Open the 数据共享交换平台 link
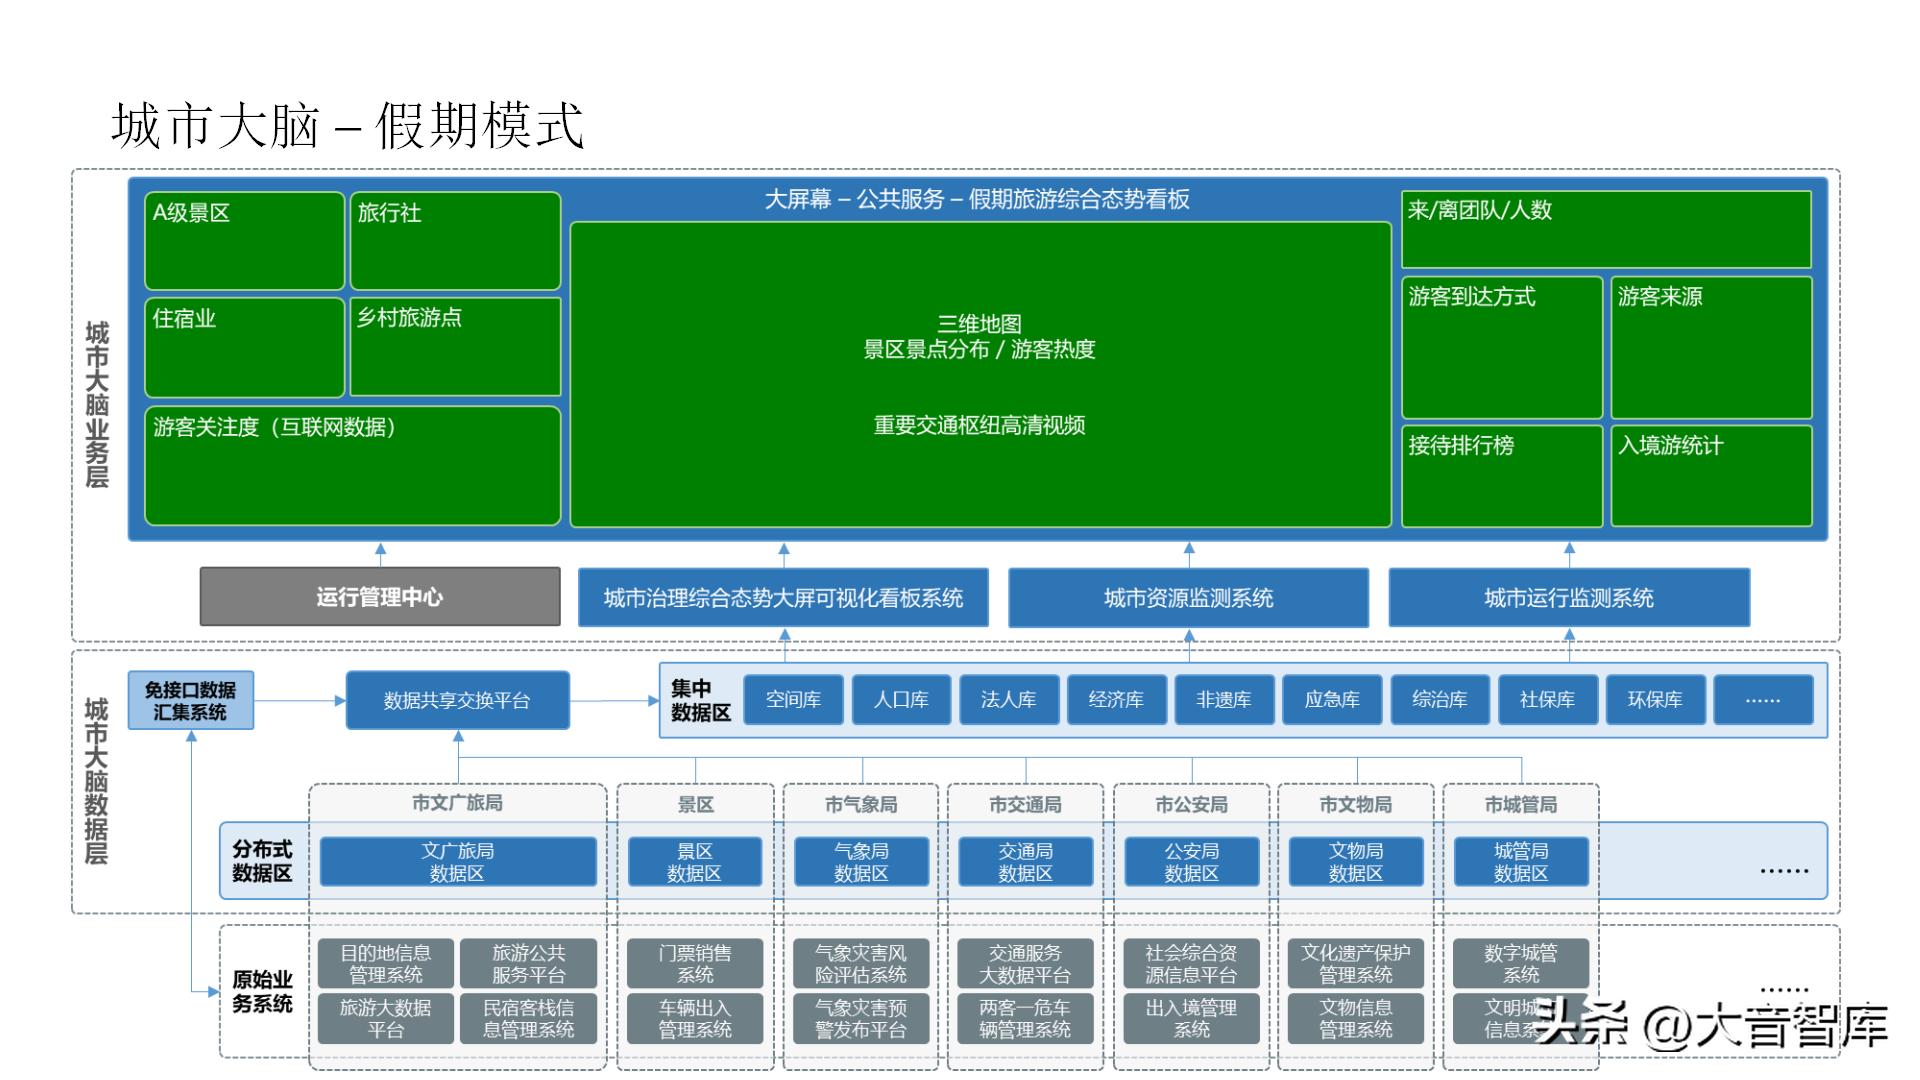The width and height of the screenshot is (1920, 1080). tap(458, 700)
